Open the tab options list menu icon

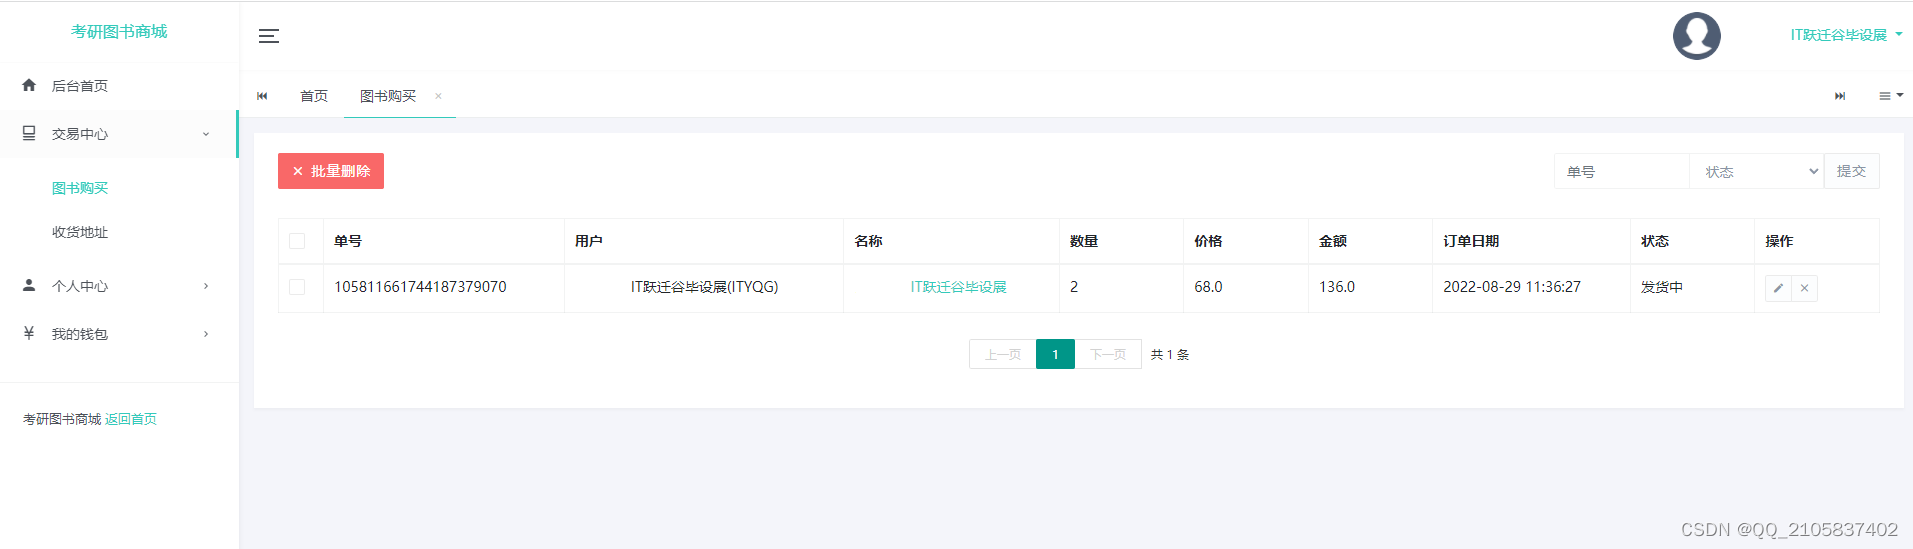point(1890,96)
